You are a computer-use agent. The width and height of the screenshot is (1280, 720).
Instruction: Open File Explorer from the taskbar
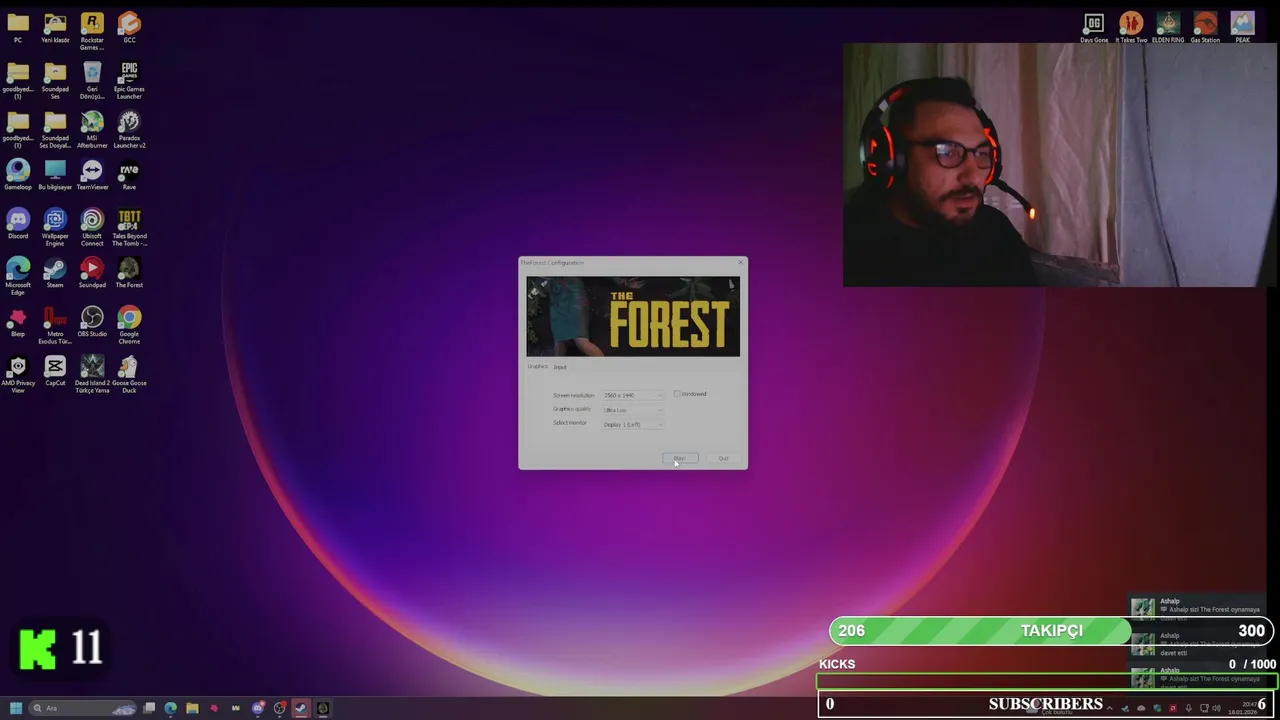coord(192,708)
